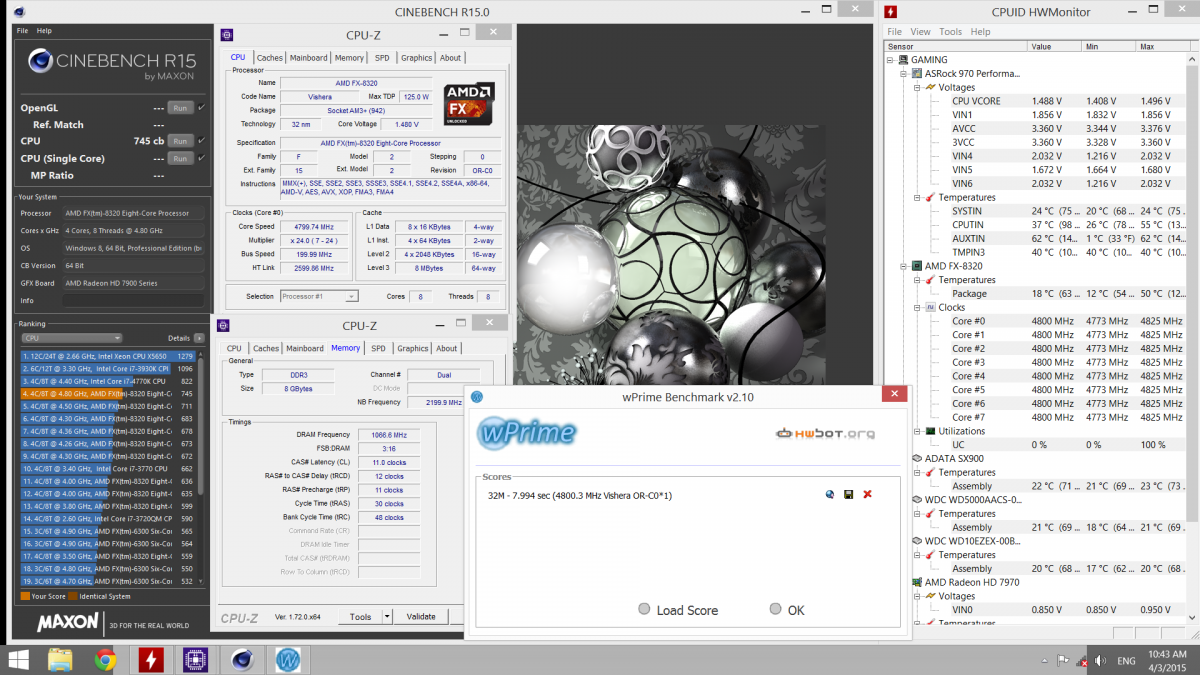Switch to Cinebench via taskbar icon
The image size is (1200, 675).
242,659
